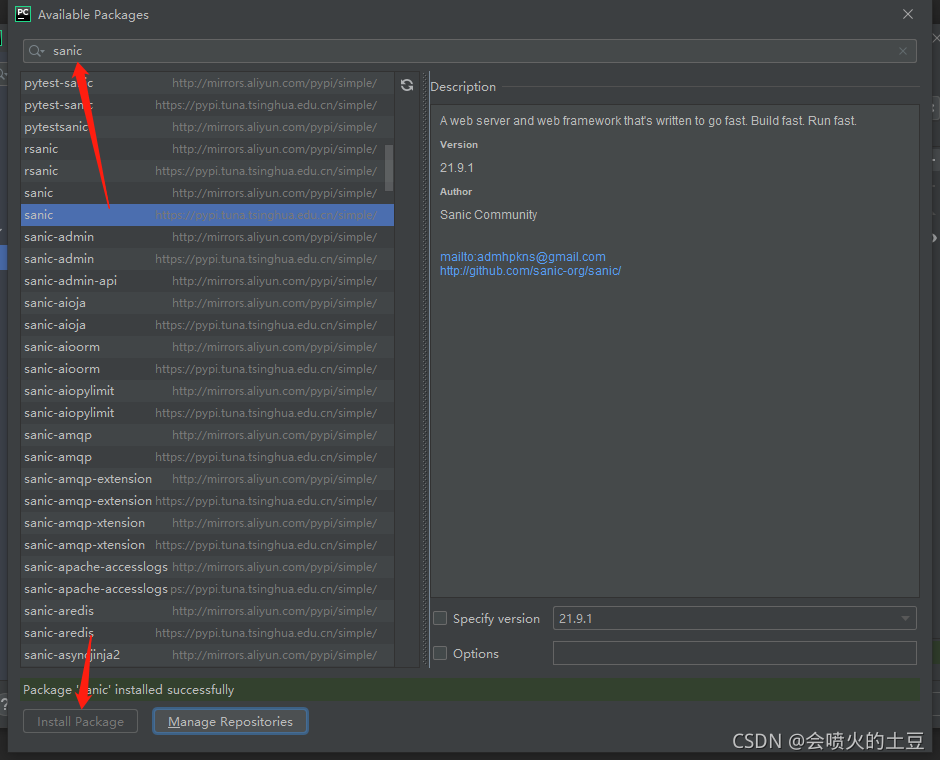940x760 pixels.
Task: Select pytest-sanic from the tsinghua mirror
Action: coord(207,105)
